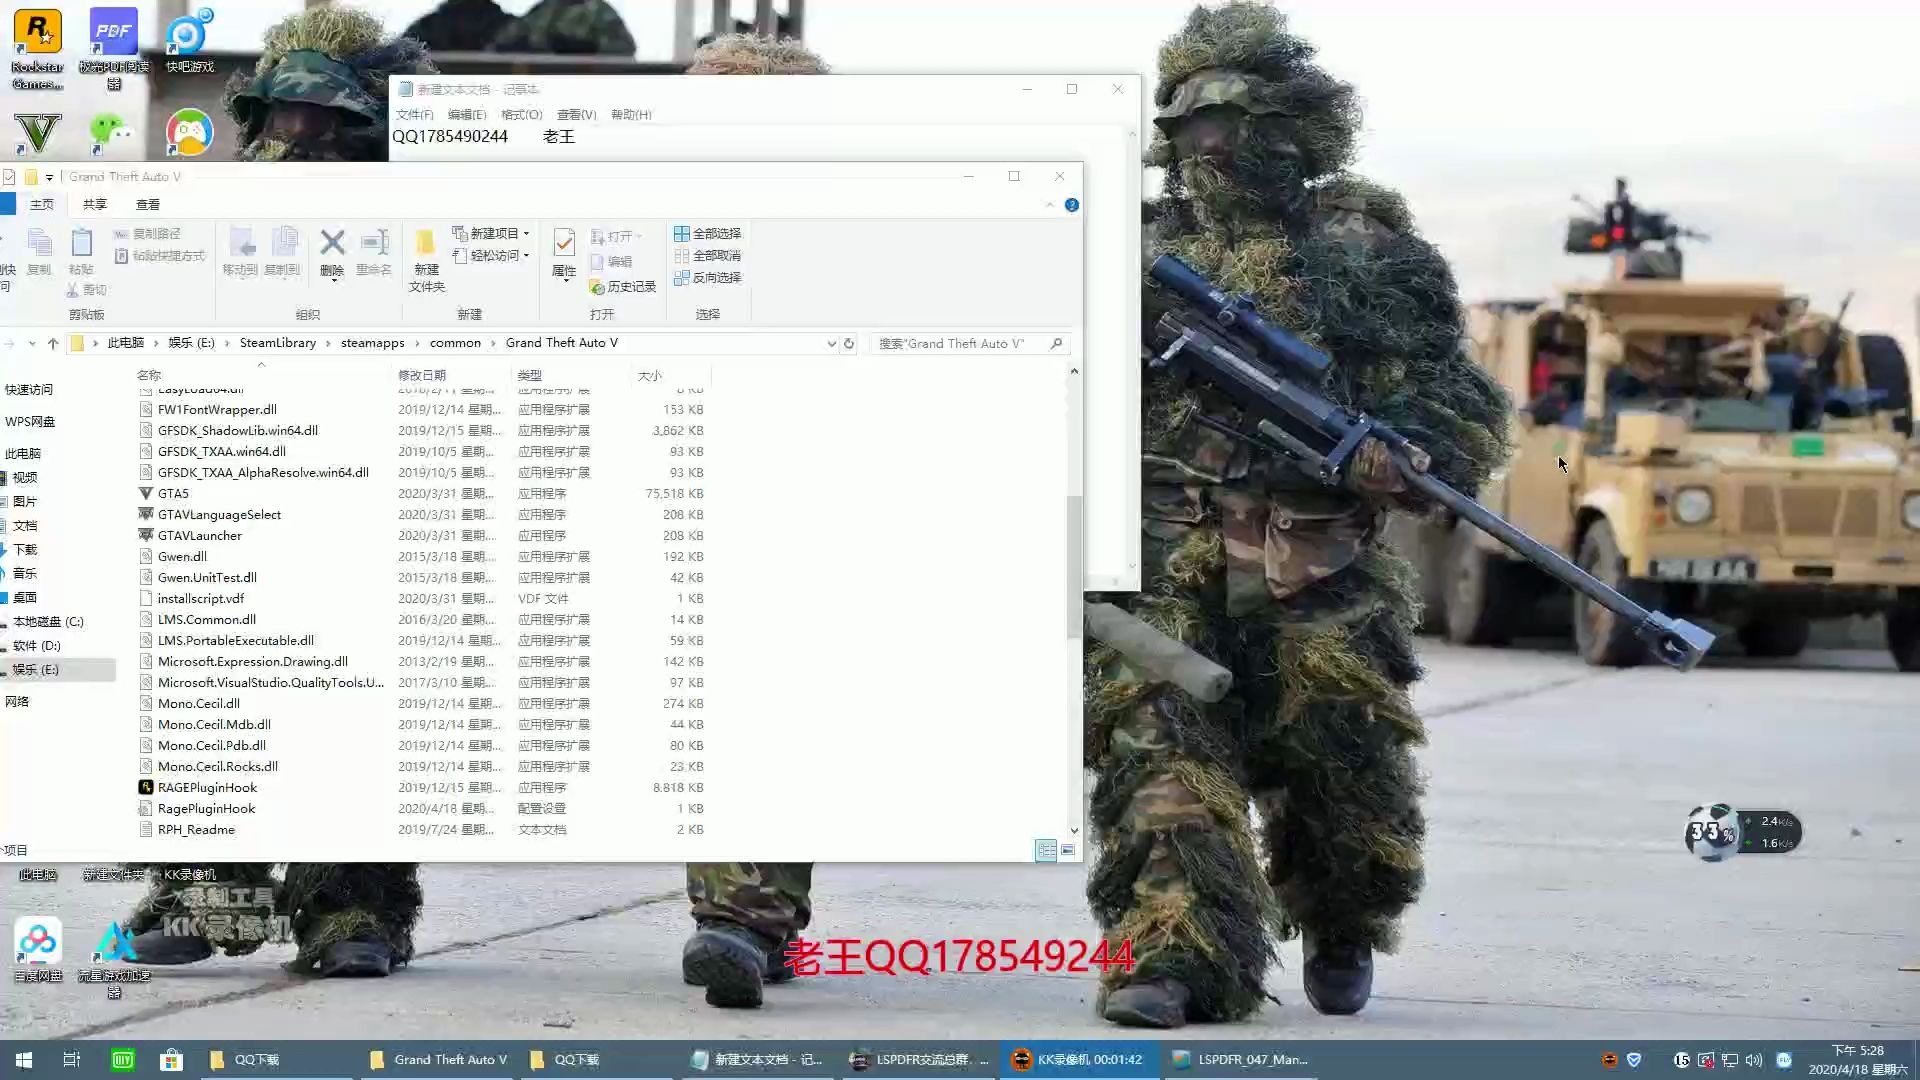Open the Format (格式) menu in Notepad
Image resolution: width=1920 pixels, height=1080 pixels.
pyautogui.click(x=521, y=114)
